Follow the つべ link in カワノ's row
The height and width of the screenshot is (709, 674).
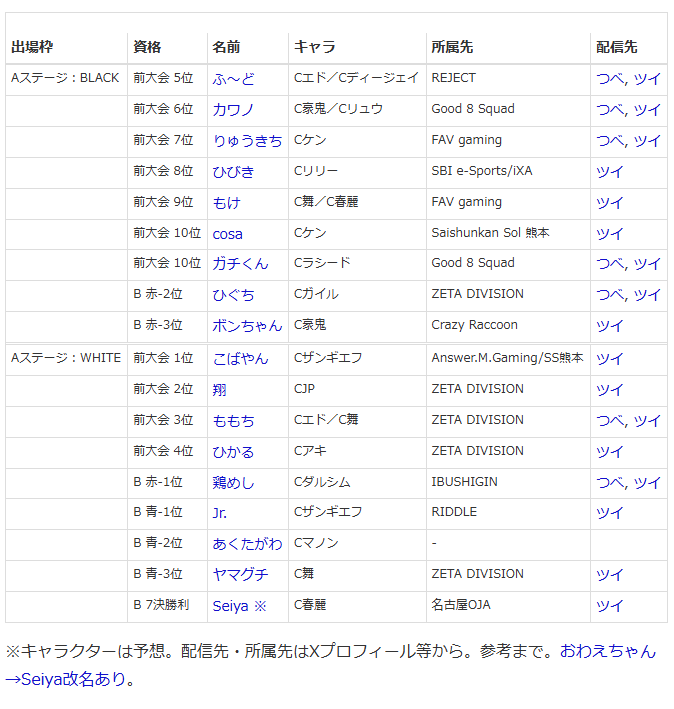pyautogui.click(x=610, y=110)
